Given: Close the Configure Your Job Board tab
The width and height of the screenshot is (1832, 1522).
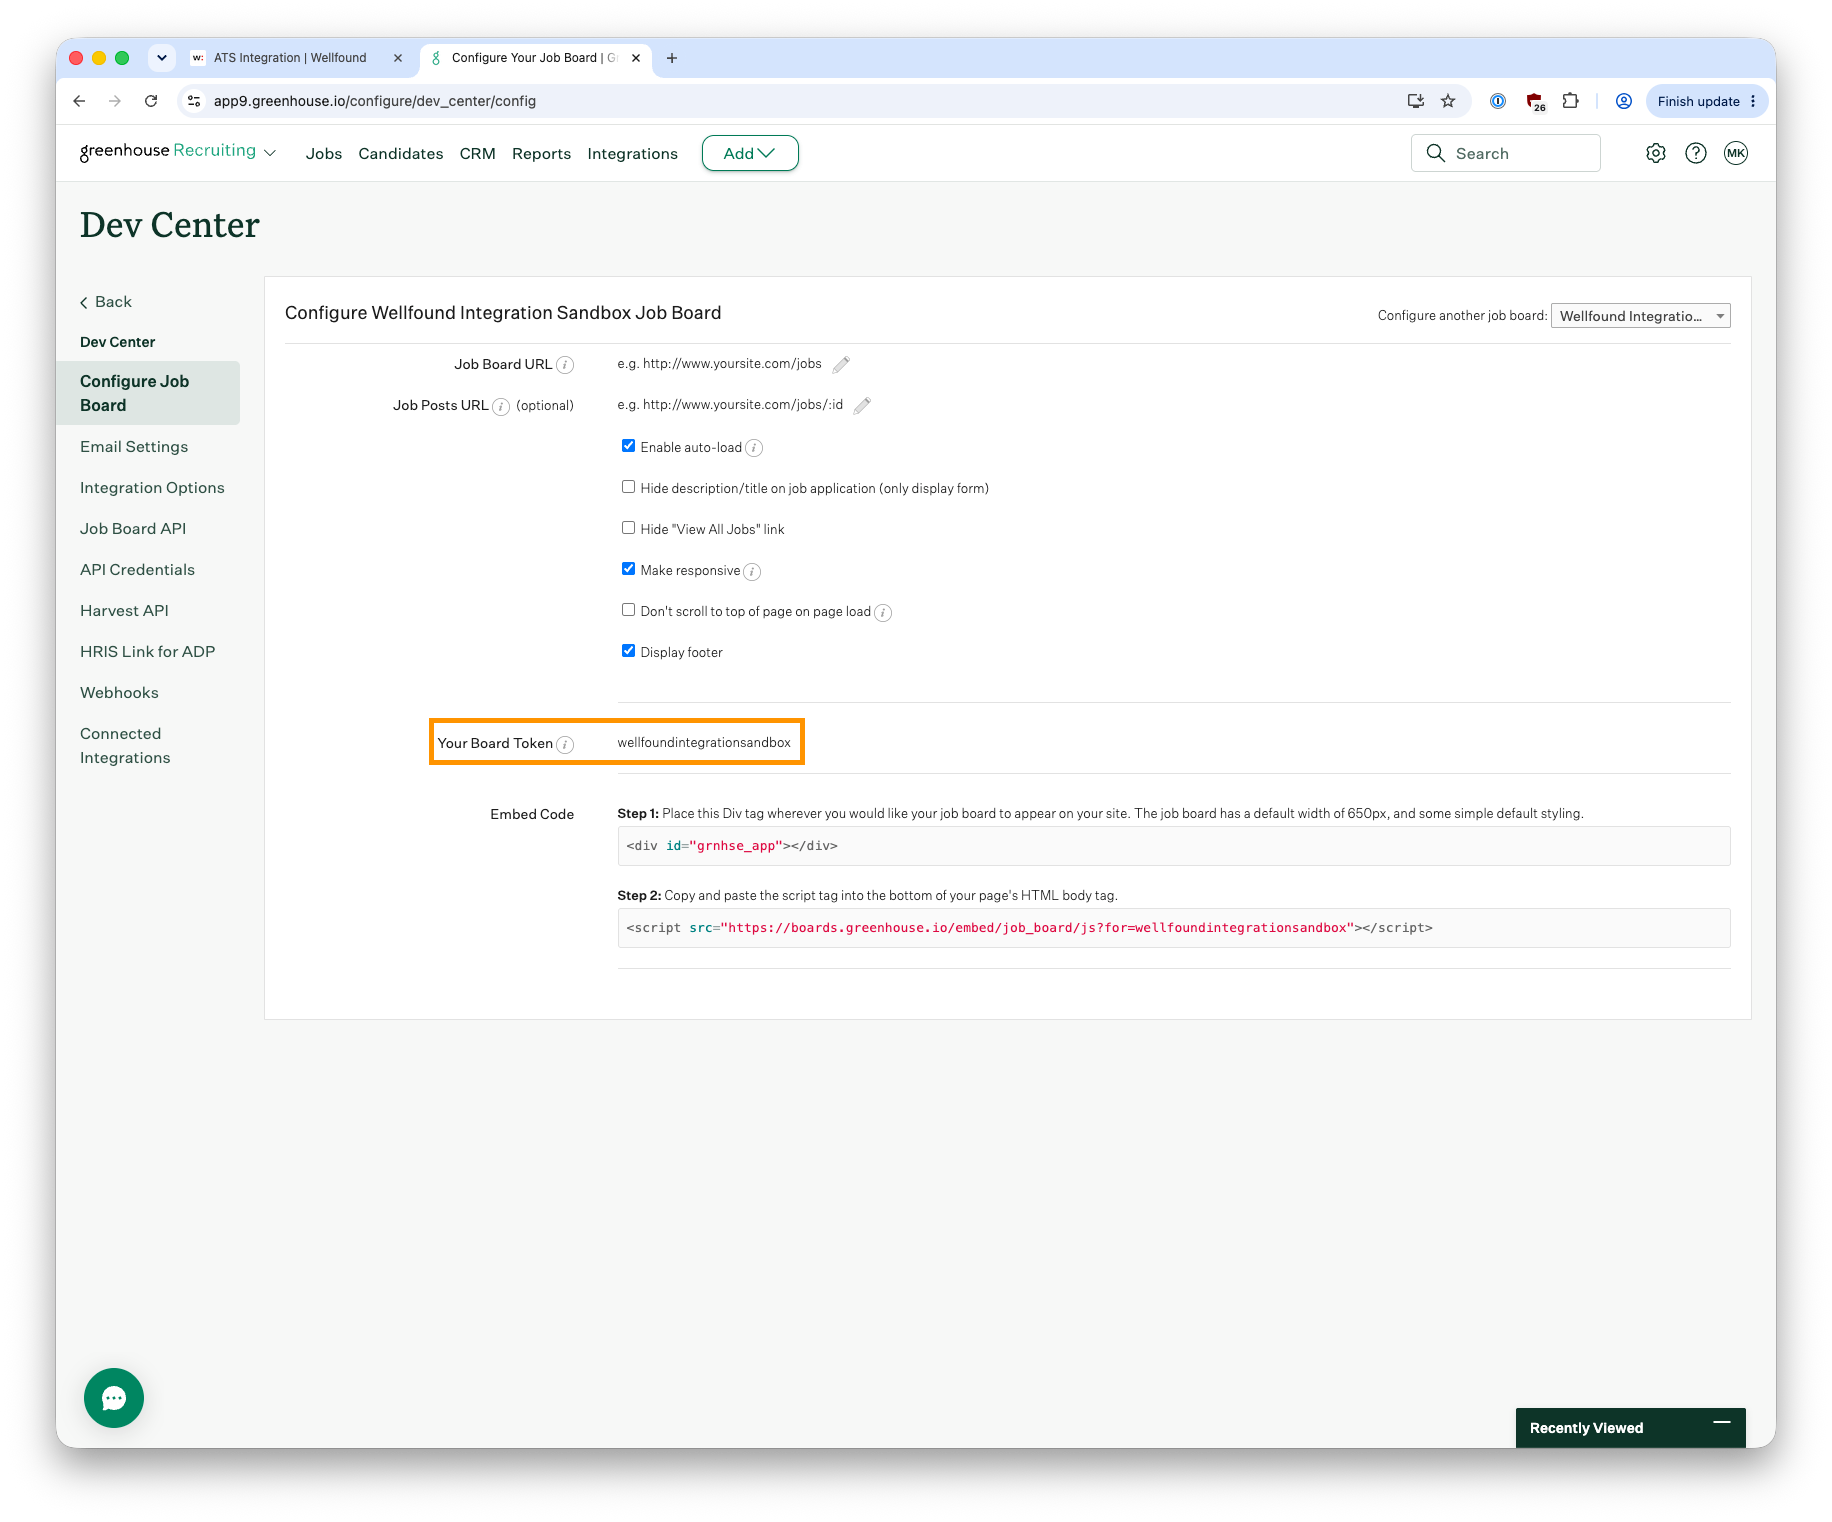Looking at the screenshot, I should click(x=636, y=58).
